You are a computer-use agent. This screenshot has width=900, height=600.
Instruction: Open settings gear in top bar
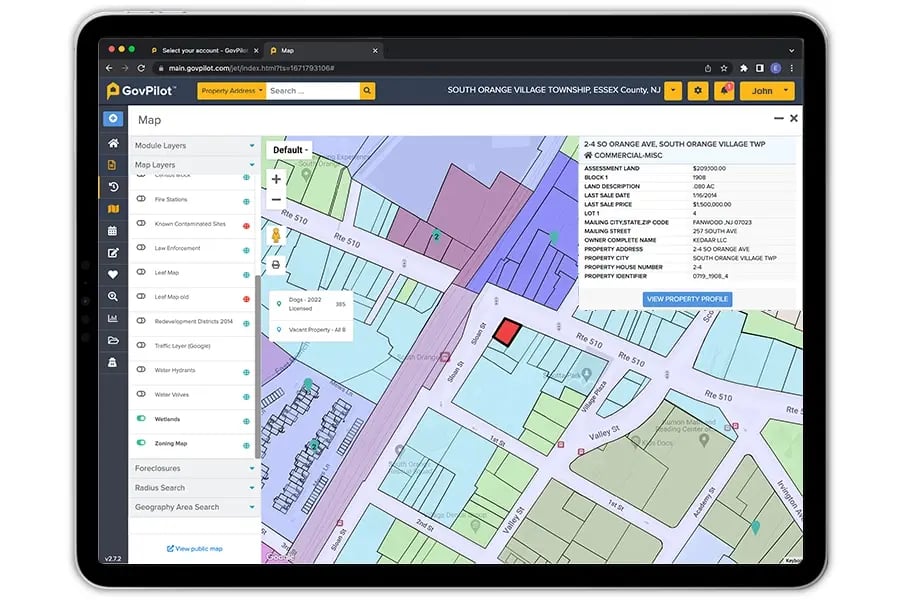698,91
